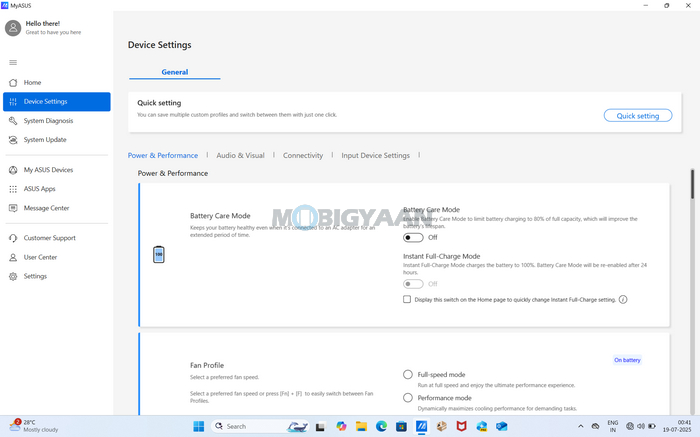This screenshot has width=700, height=437.
Task: Click the battery icon in Battery Care card
Action: [x=158, y=254]
